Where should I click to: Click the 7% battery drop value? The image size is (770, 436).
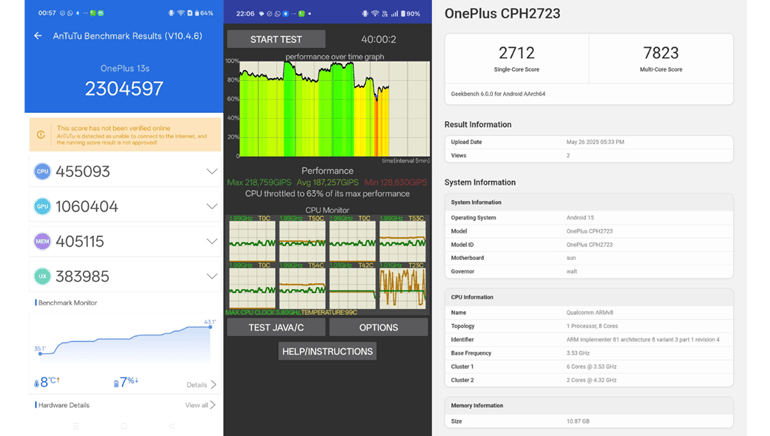(126, 382)
